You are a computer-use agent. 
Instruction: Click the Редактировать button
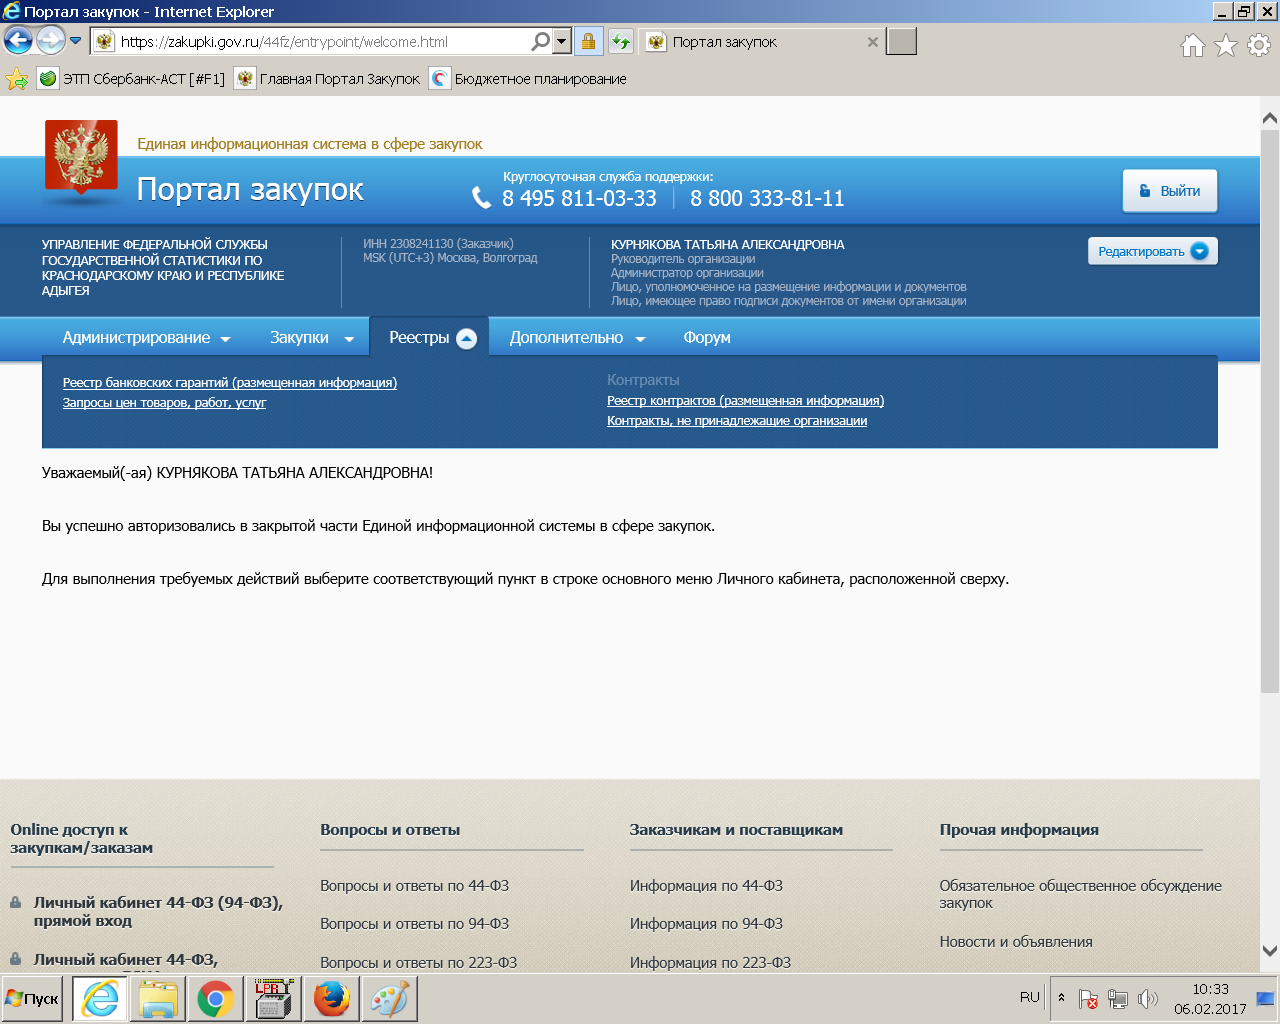[1152, 251]
